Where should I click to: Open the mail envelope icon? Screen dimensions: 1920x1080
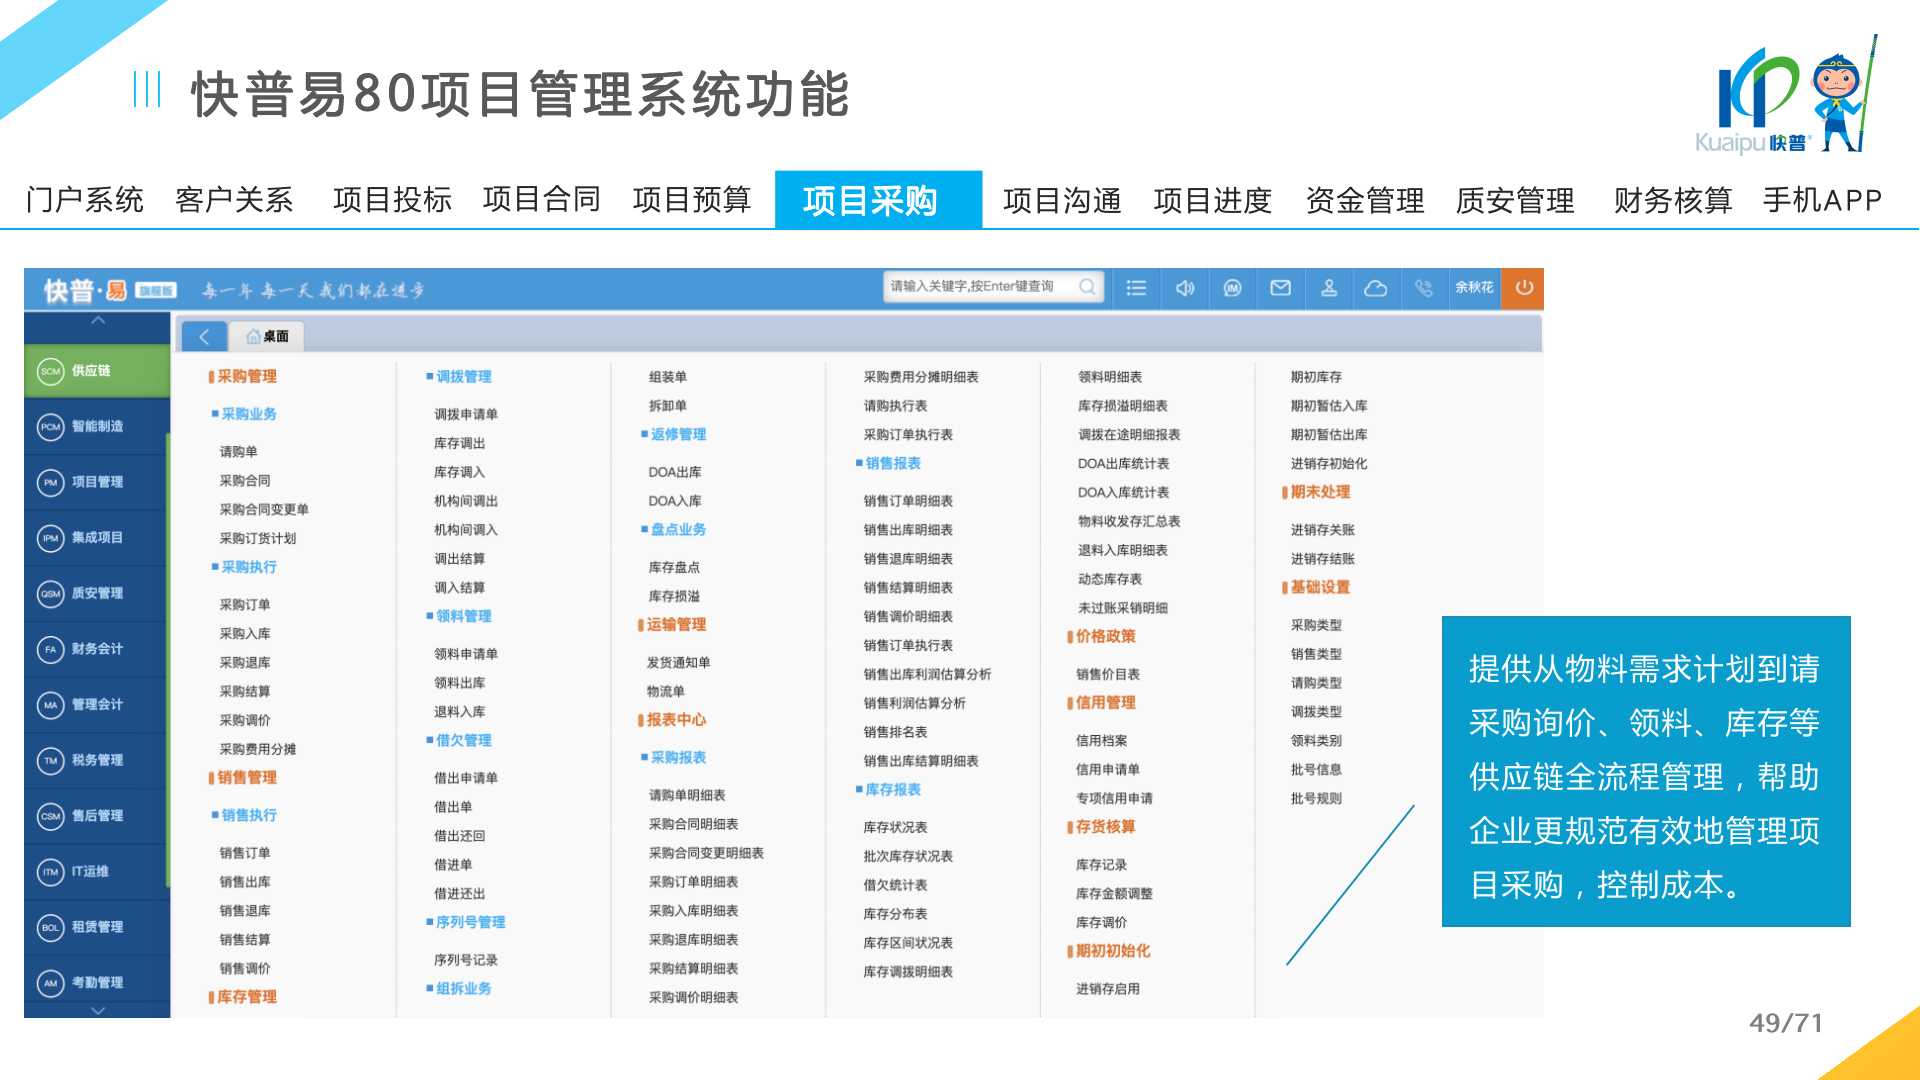(x=1280, y=288)
